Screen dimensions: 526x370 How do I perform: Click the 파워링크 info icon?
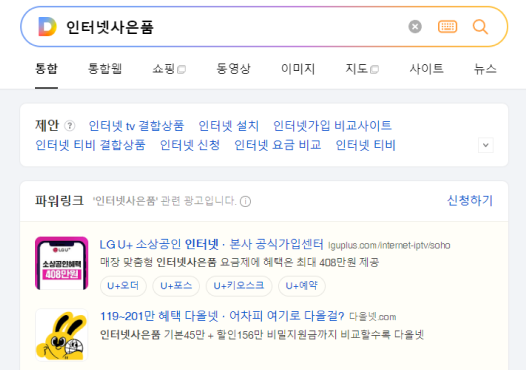tap(246, 201)
